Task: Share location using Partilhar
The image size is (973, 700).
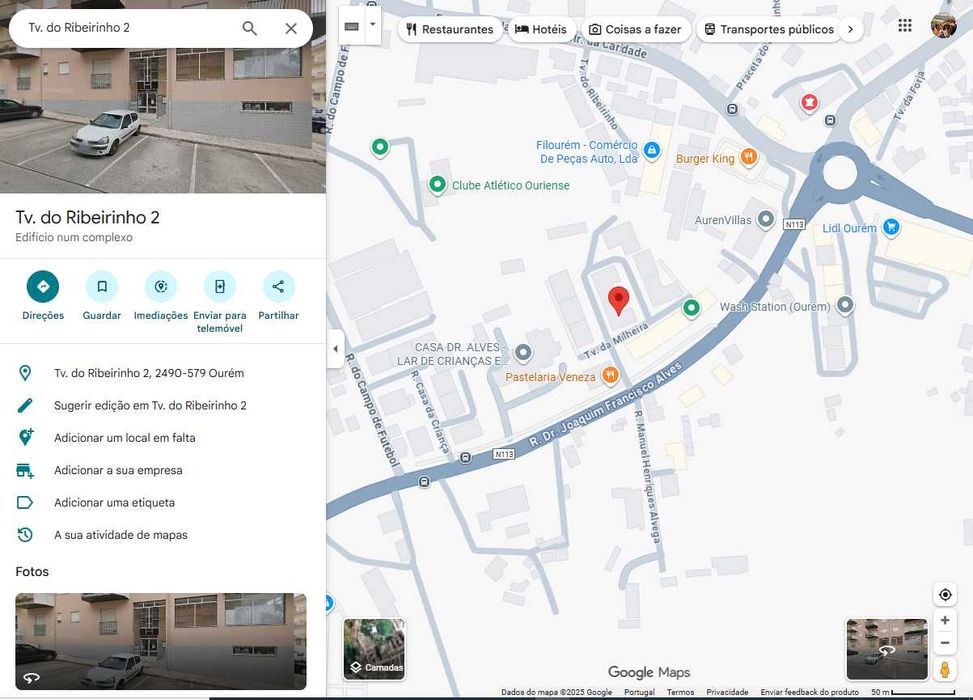Action: (x=278, y=296)
